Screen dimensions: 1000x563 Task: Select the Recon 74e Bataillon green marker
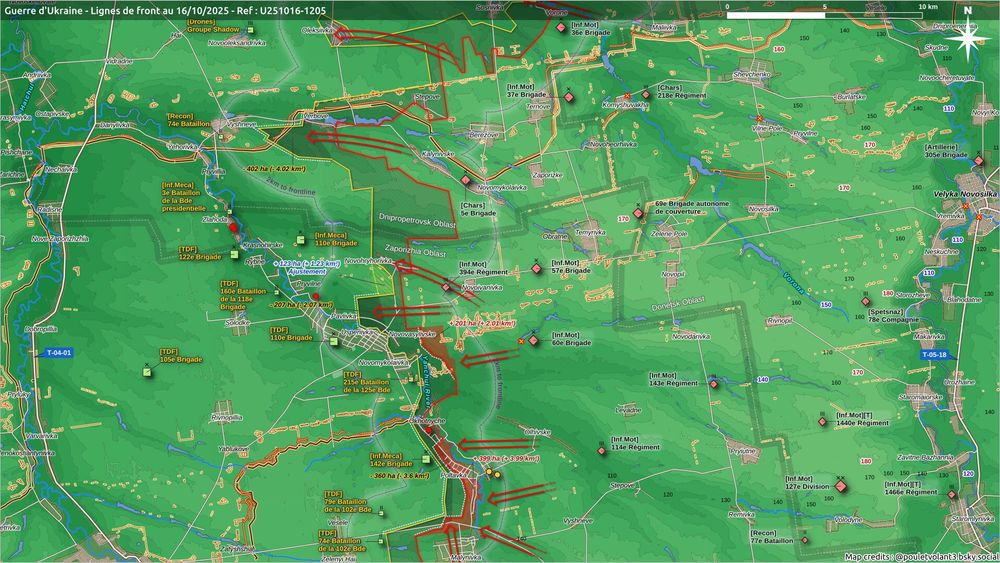[221, 136]
